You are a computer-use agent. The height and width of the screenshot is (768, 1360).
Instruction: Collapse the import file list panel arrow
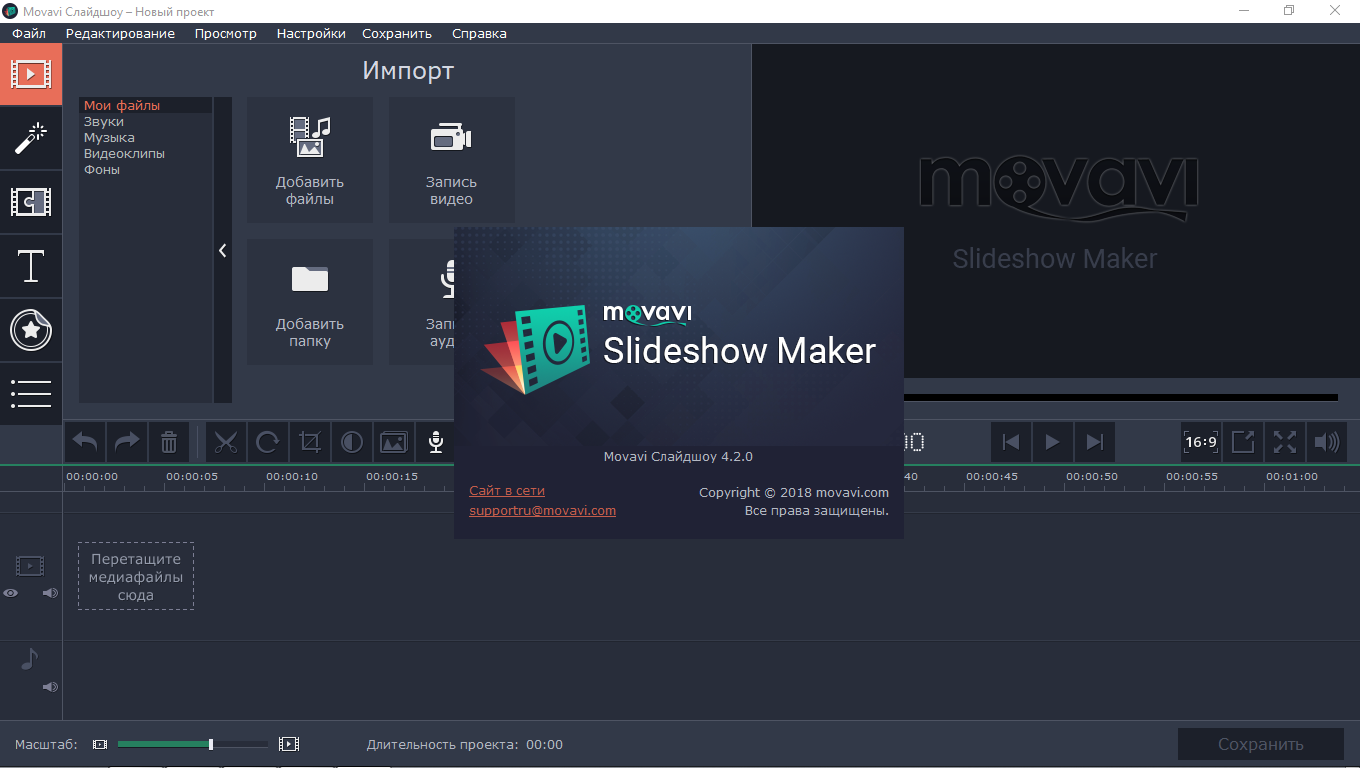click(222, 251)
